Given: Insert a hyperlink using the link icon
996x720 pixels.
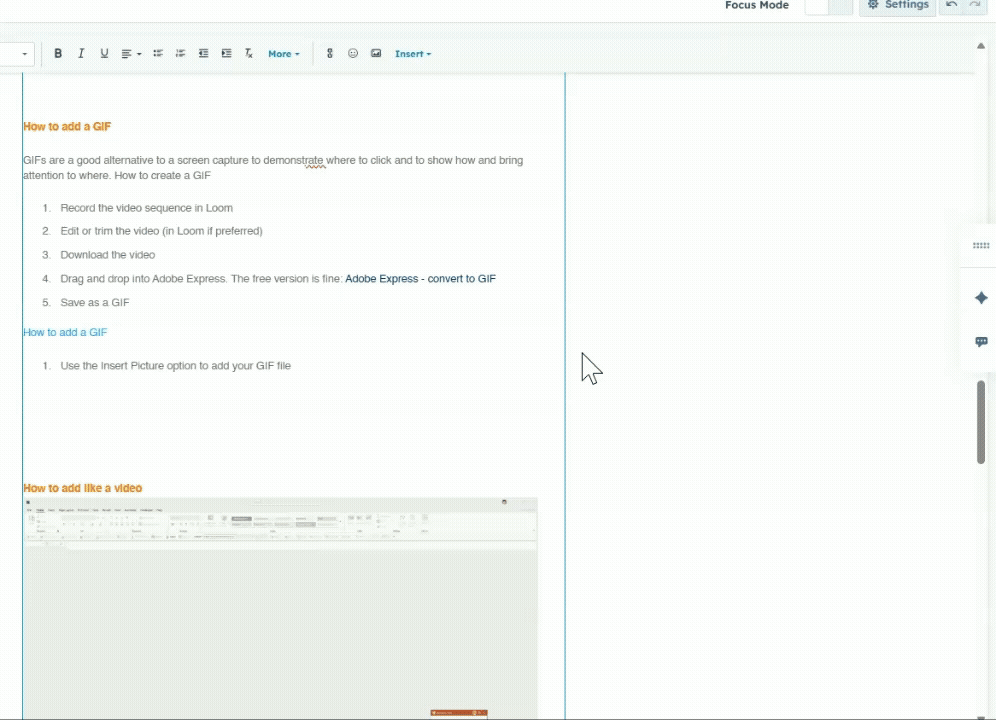Looking at the screenshot, I should tap(330, 53).
